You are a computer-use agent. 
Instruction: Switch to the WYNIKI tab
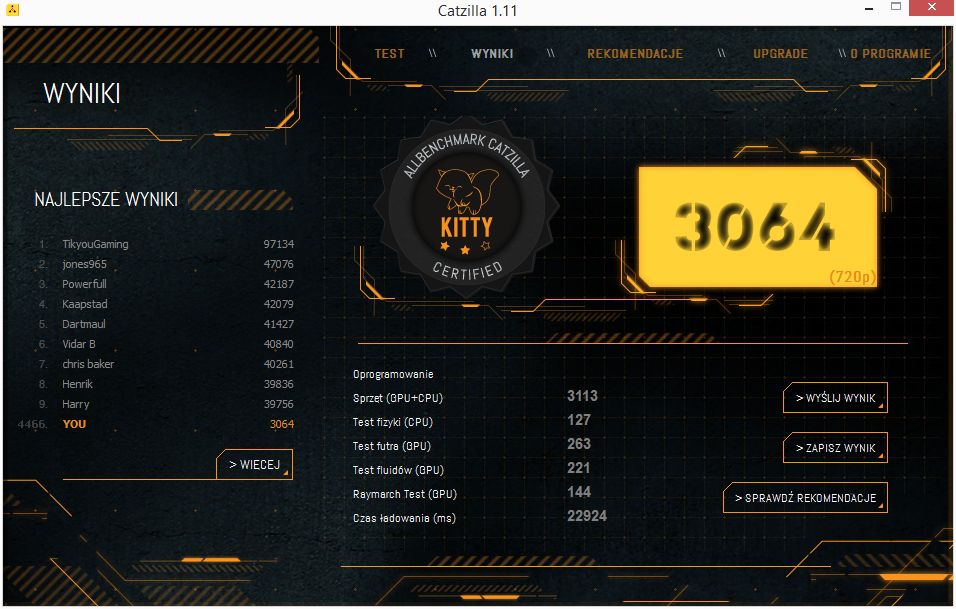coord(492,54)
